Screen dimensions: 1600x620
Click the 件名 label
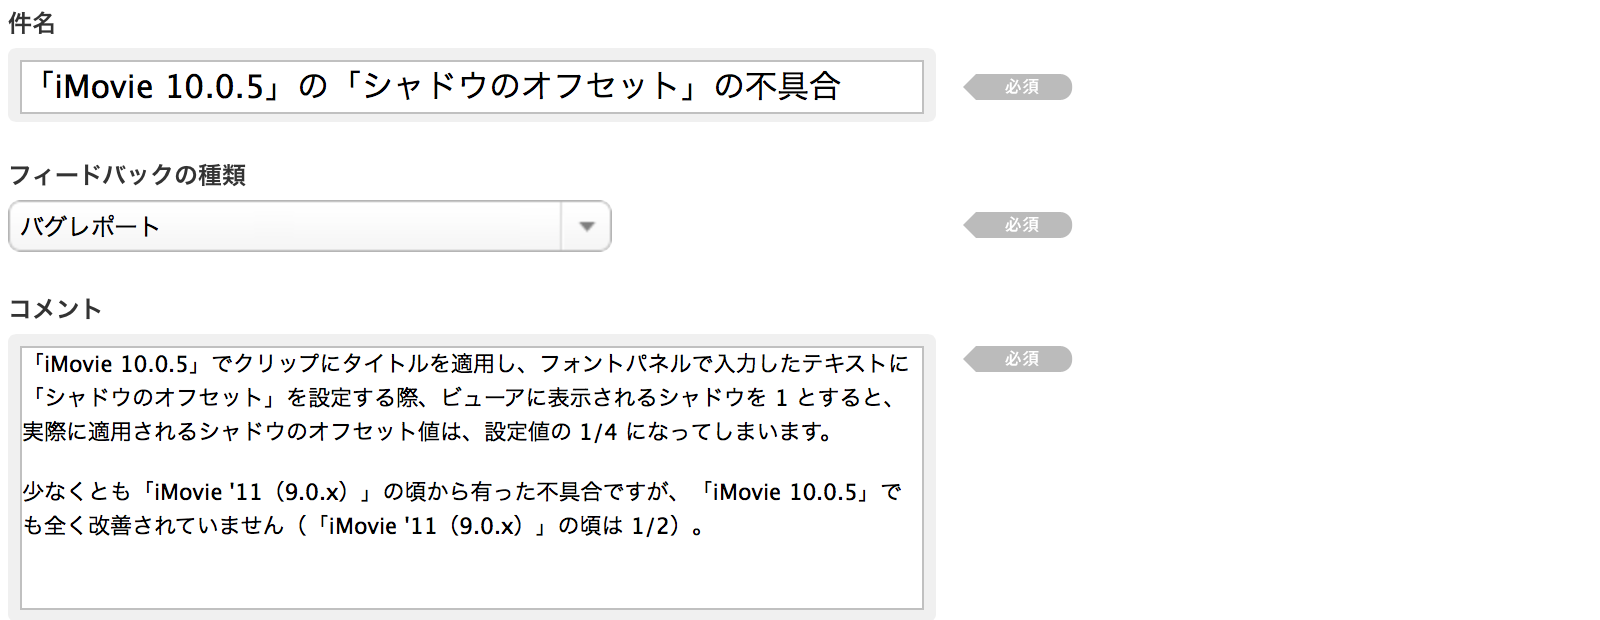pyautogui.click(x=32, y=23)
